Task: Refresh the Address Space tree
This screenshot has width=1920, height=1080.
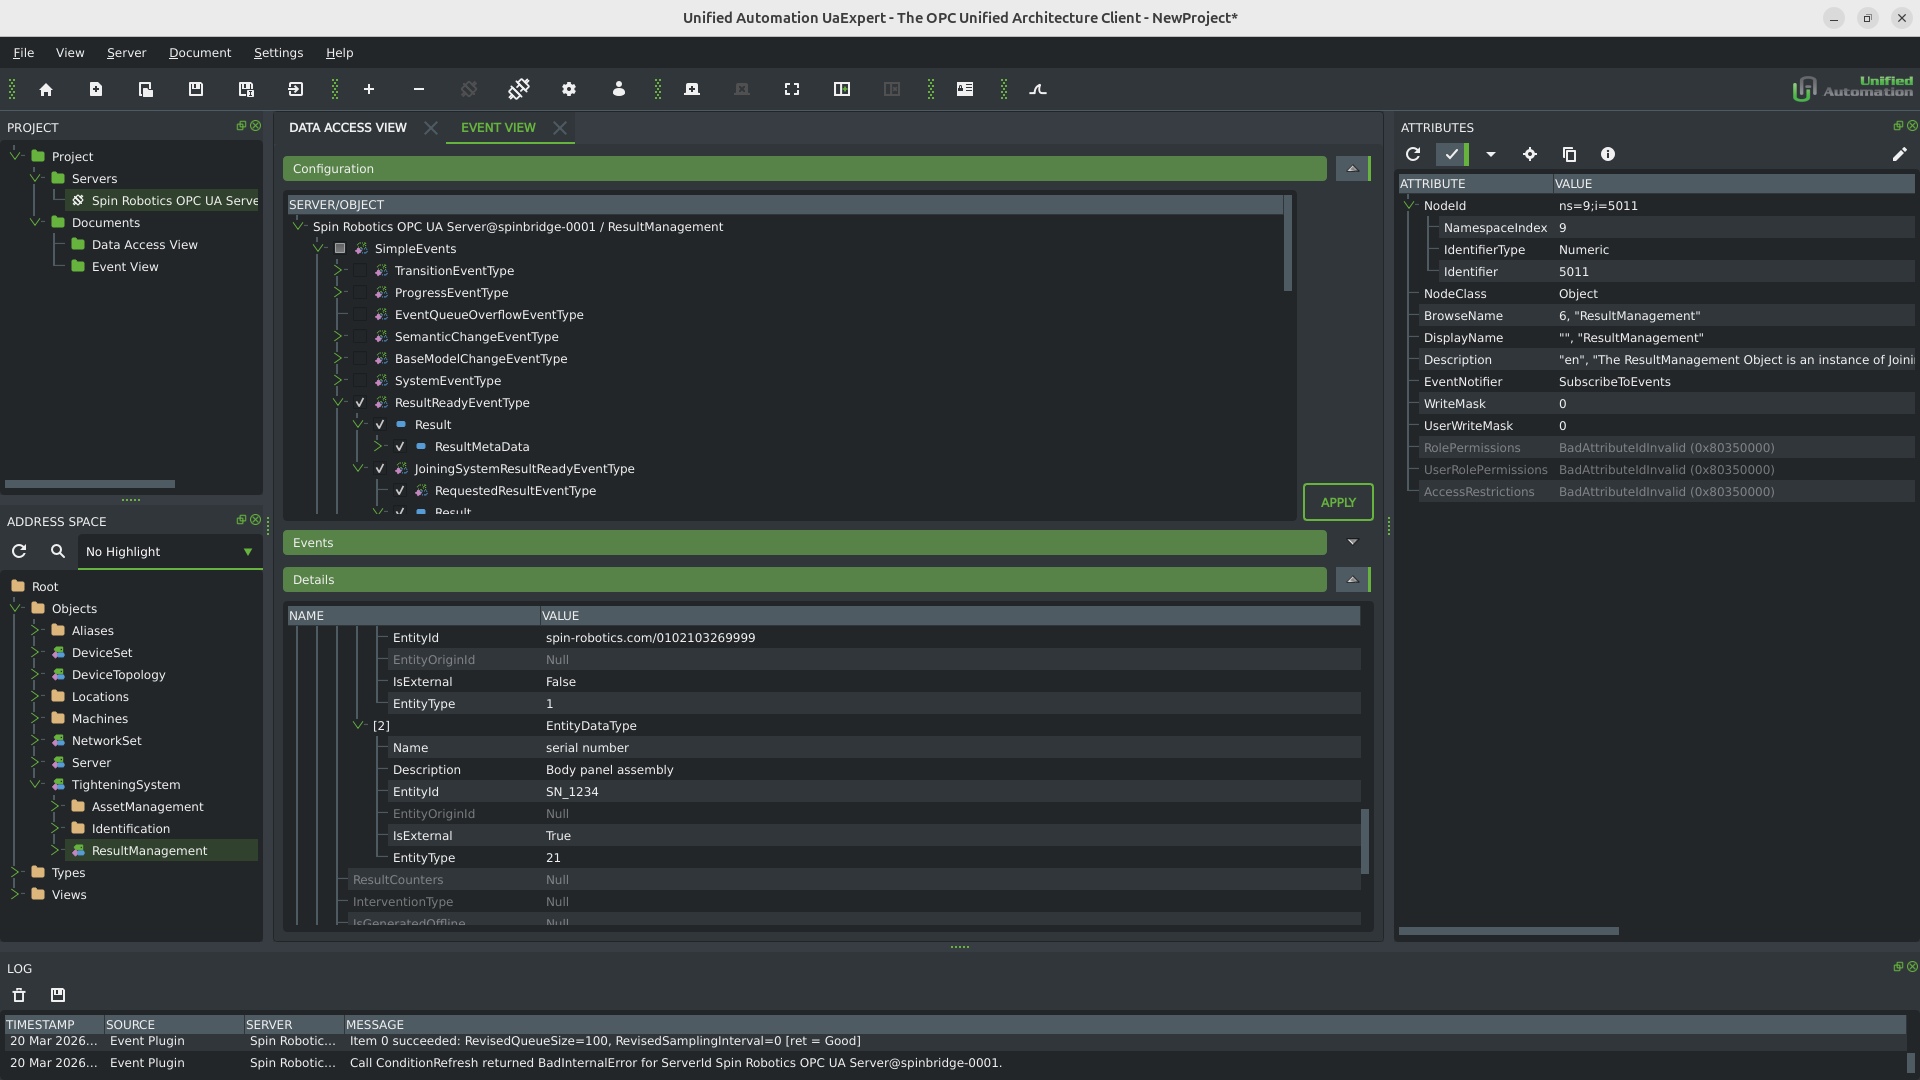Action: (19, 552)
